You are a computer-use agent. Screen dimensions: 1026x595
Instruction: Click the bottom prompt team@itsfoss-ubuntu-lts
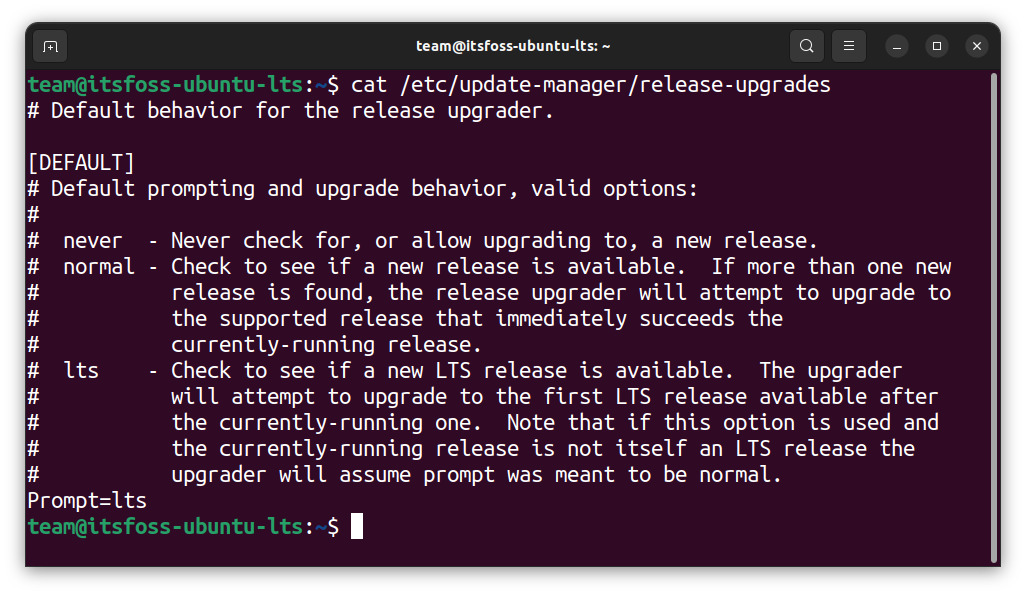165,526
